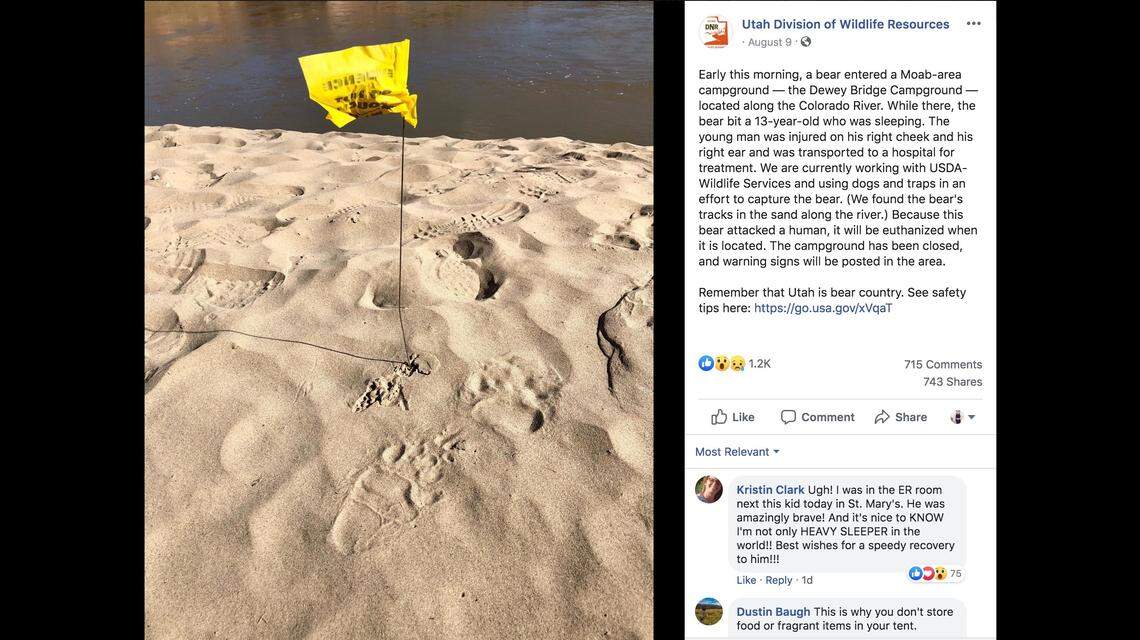Viewport: 1140px width, 640px height.
Task: Click the Utah DNR page profile logo
Action: pos(715,32)
